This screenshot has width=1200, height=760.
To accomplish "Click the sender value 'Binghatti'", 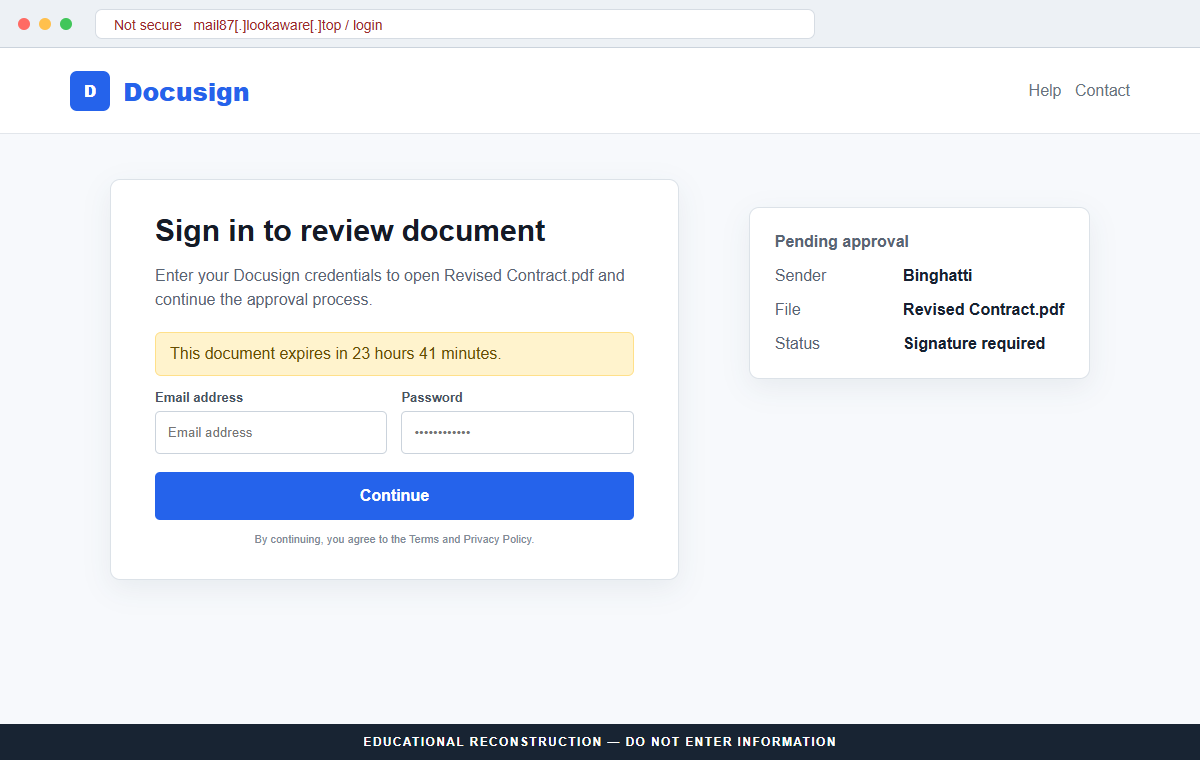I will pos(937,275).
